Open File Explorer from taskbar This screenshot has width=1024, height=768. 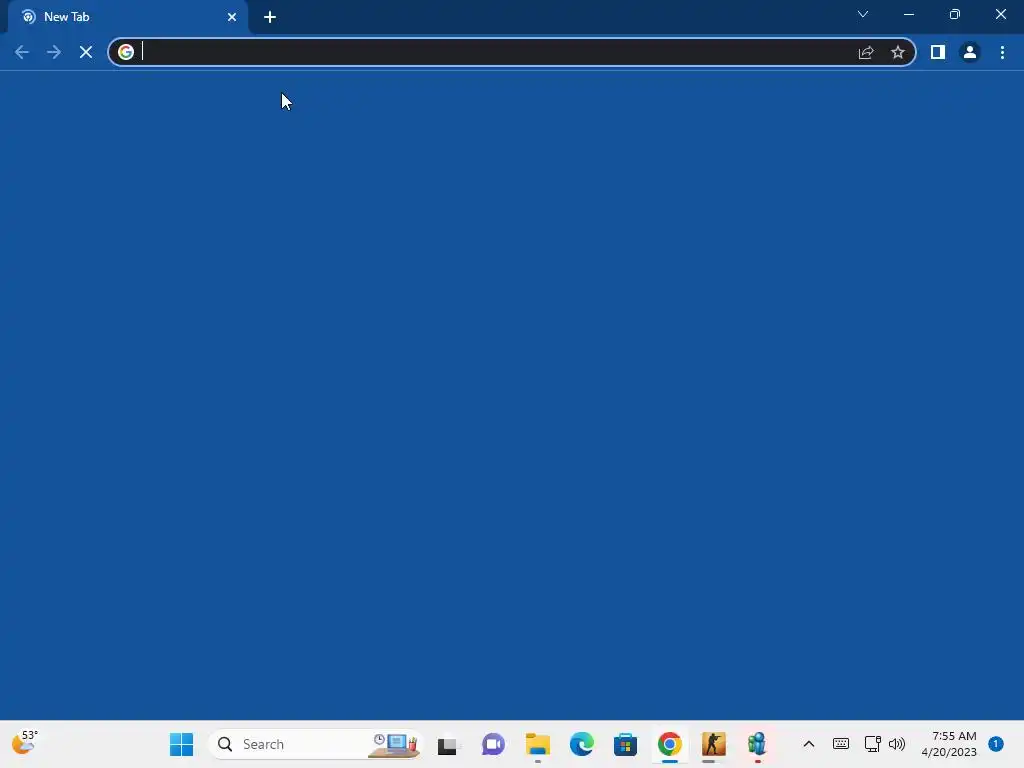[x=537, y=744]
